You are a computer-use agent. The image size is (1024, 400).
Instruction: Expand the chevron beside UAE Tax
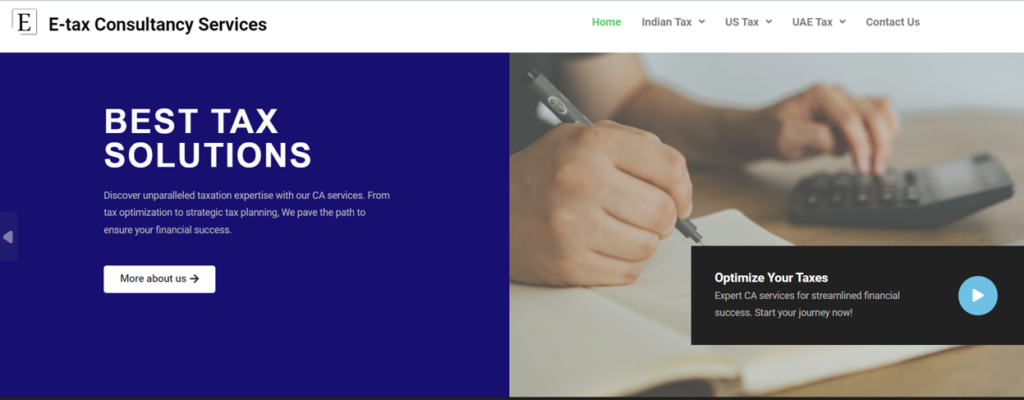pyautogui.click(x=842, y=22)
